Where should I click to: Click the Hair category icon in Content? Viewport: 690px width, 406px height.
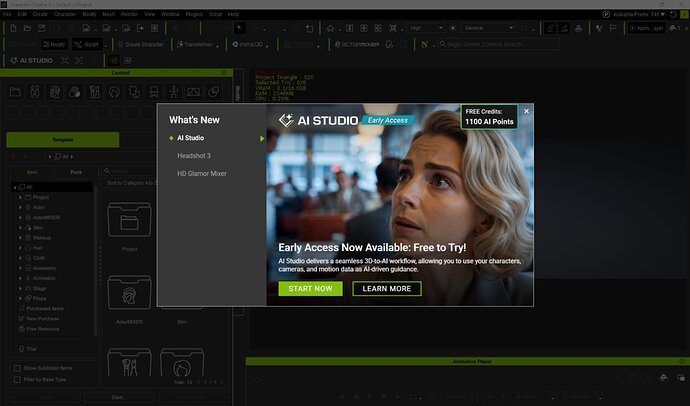coord(114,92)
